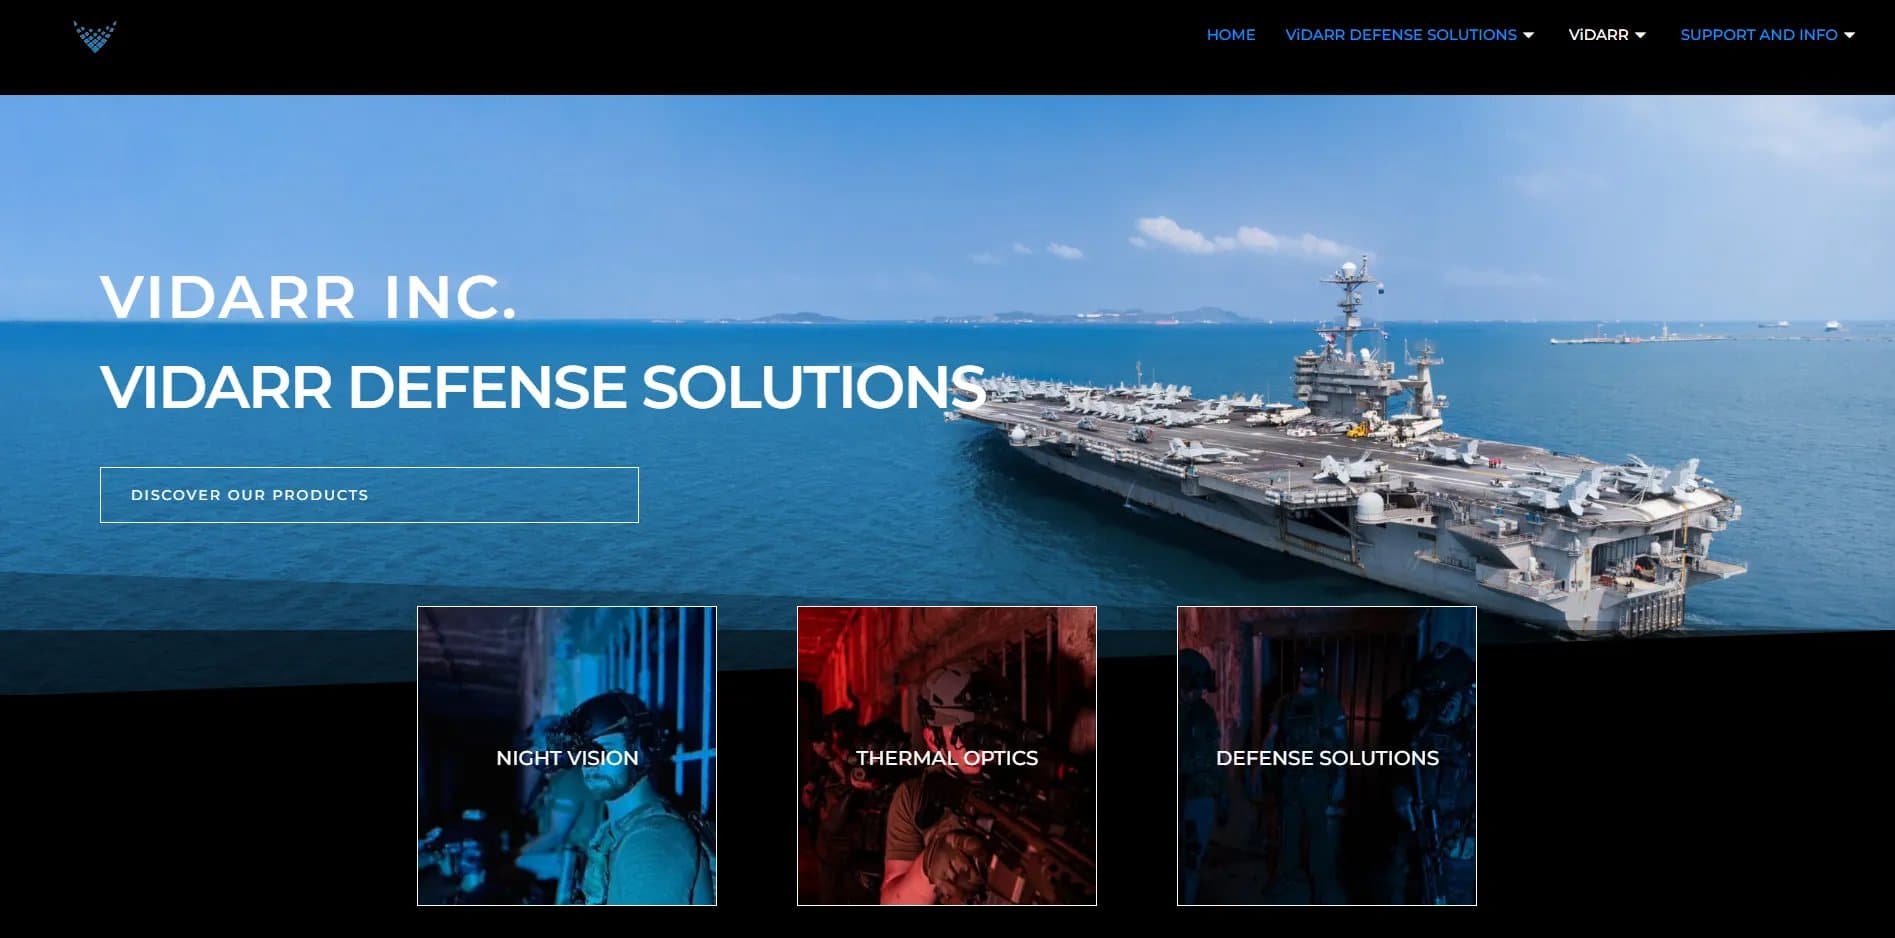
Task: Select the ViDARR menu item
Action: (1598, 35)
